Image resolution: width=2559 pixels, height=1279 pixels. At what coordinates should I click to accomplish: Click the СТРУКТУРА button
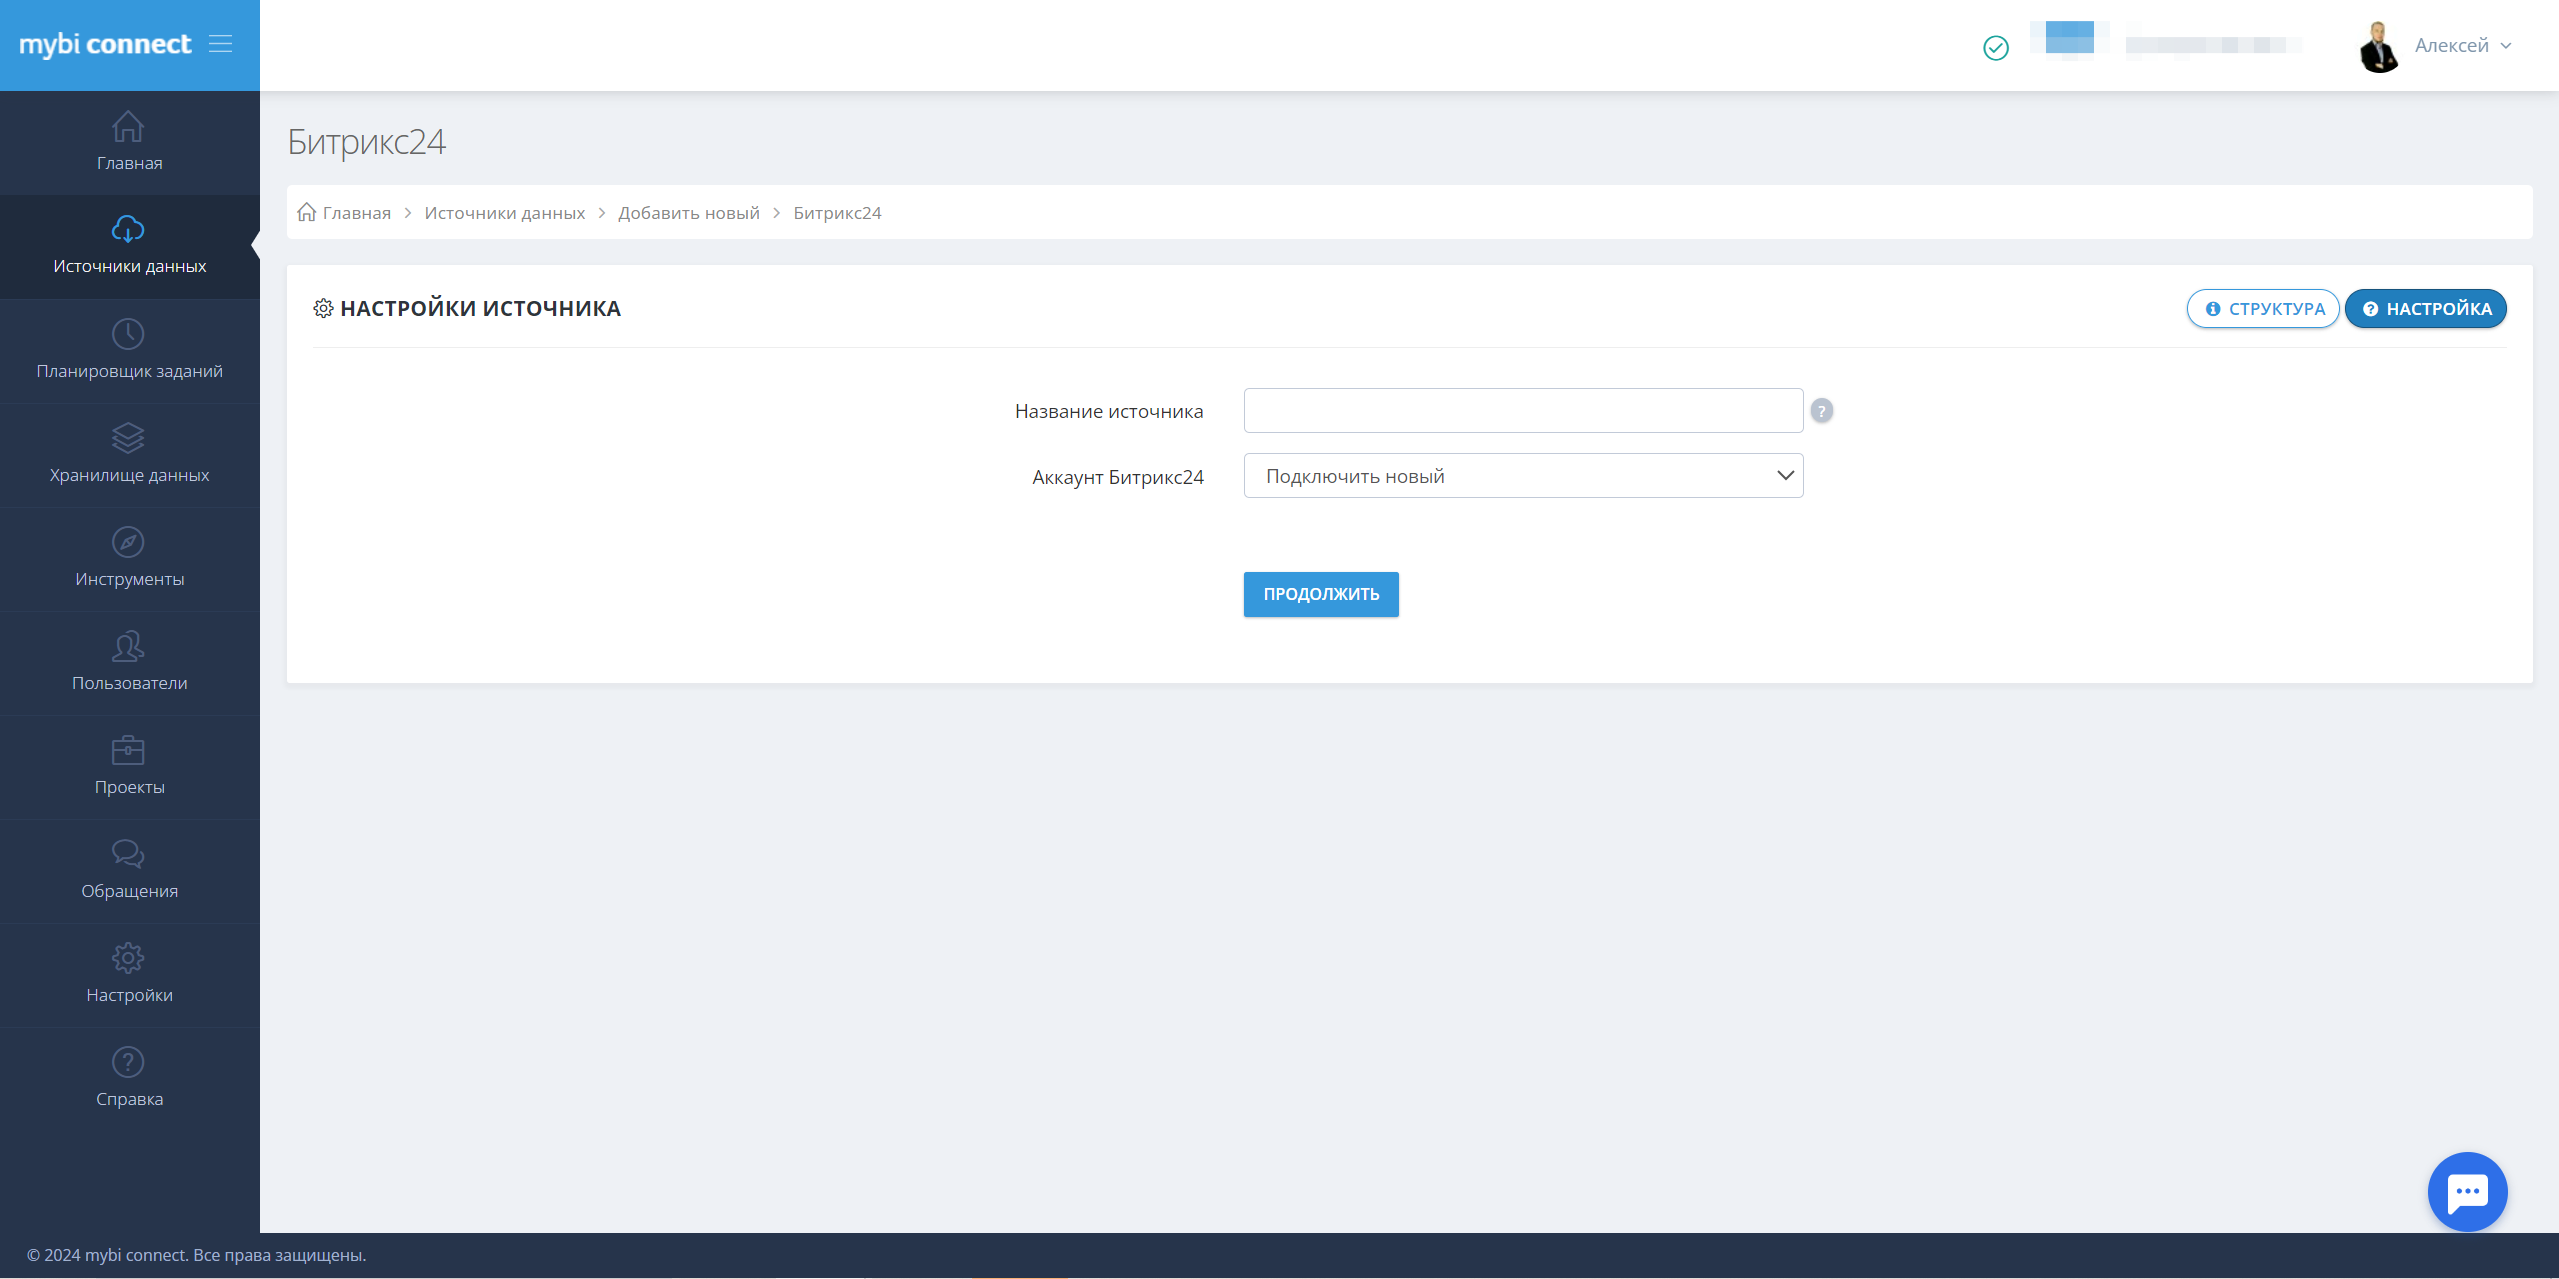coord(2262,309)
